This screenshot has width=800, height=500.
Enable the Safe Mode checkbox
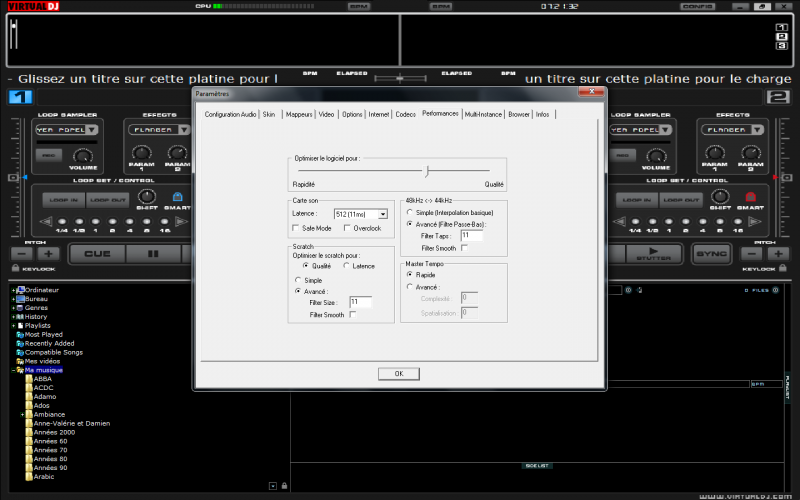pyautogui.click(x=297, y=228)
